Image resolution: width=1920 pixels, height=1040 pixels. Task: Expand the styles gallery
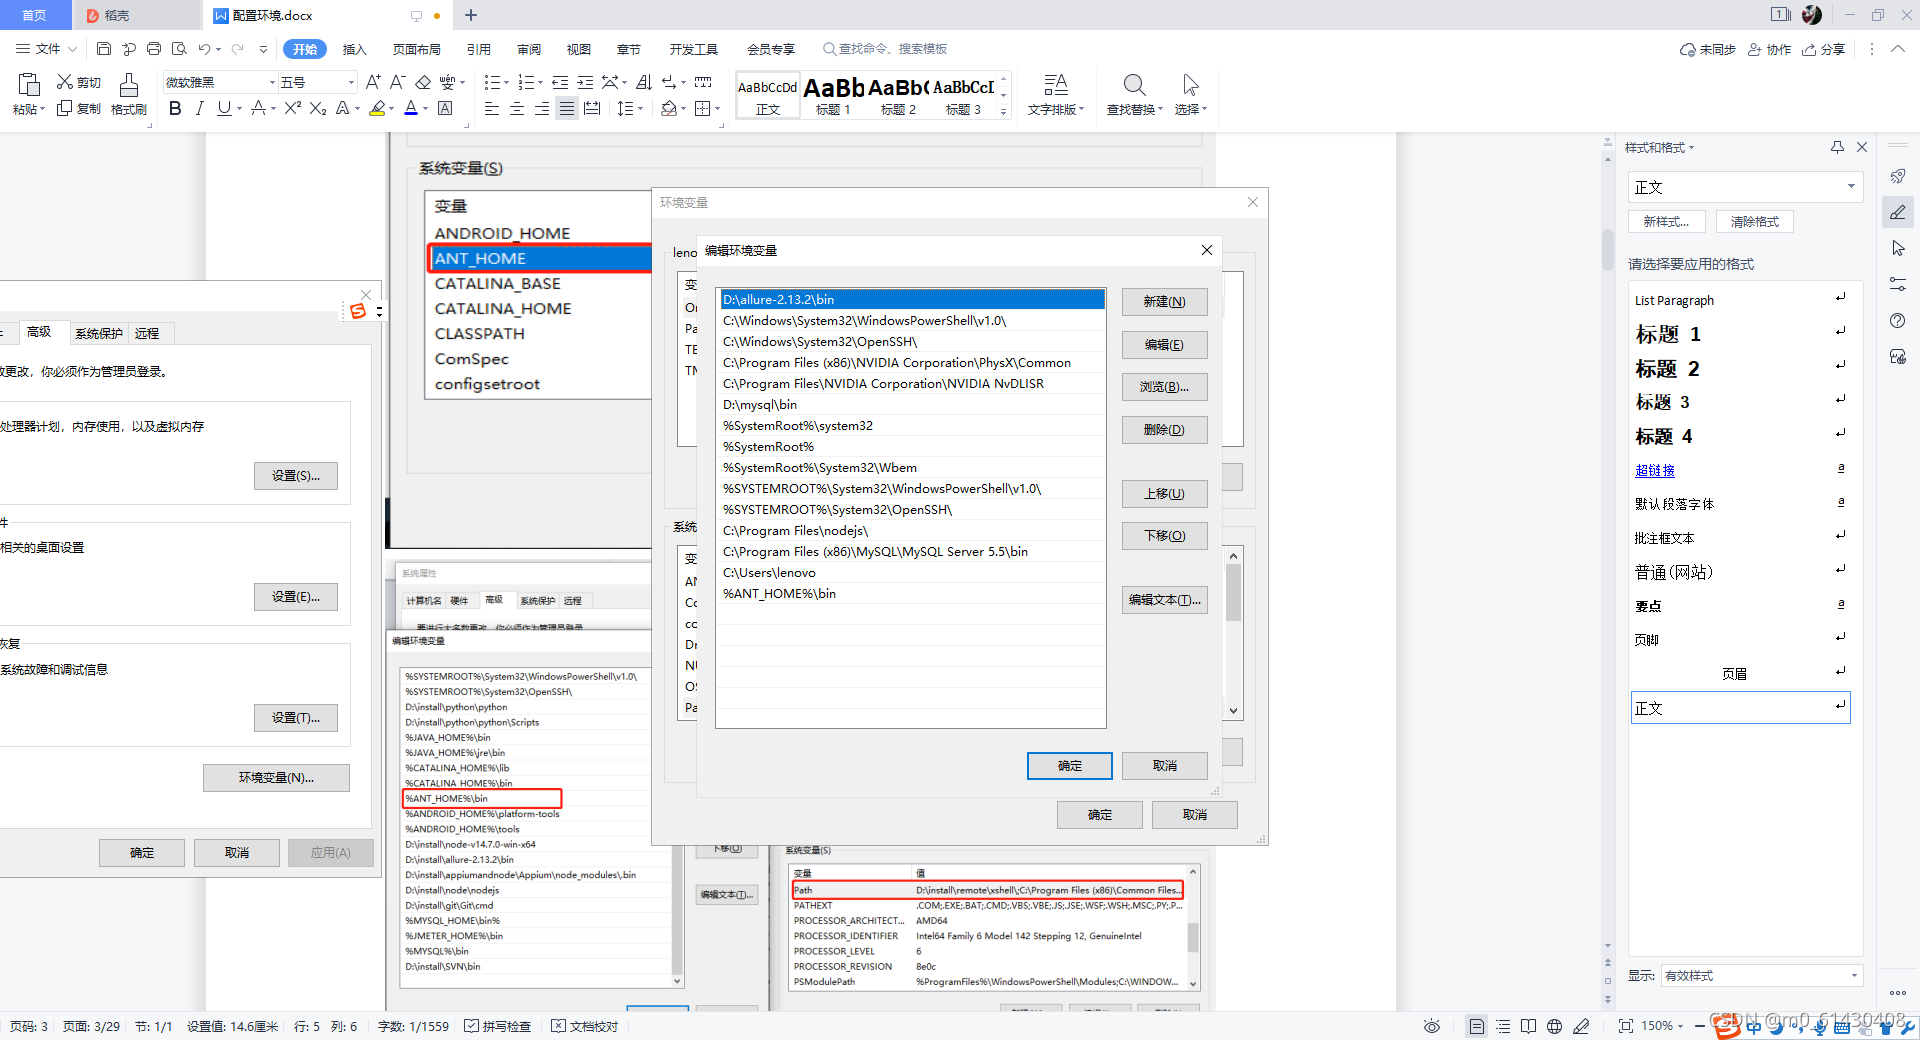pyautogui.click(x=1004, y=112)
